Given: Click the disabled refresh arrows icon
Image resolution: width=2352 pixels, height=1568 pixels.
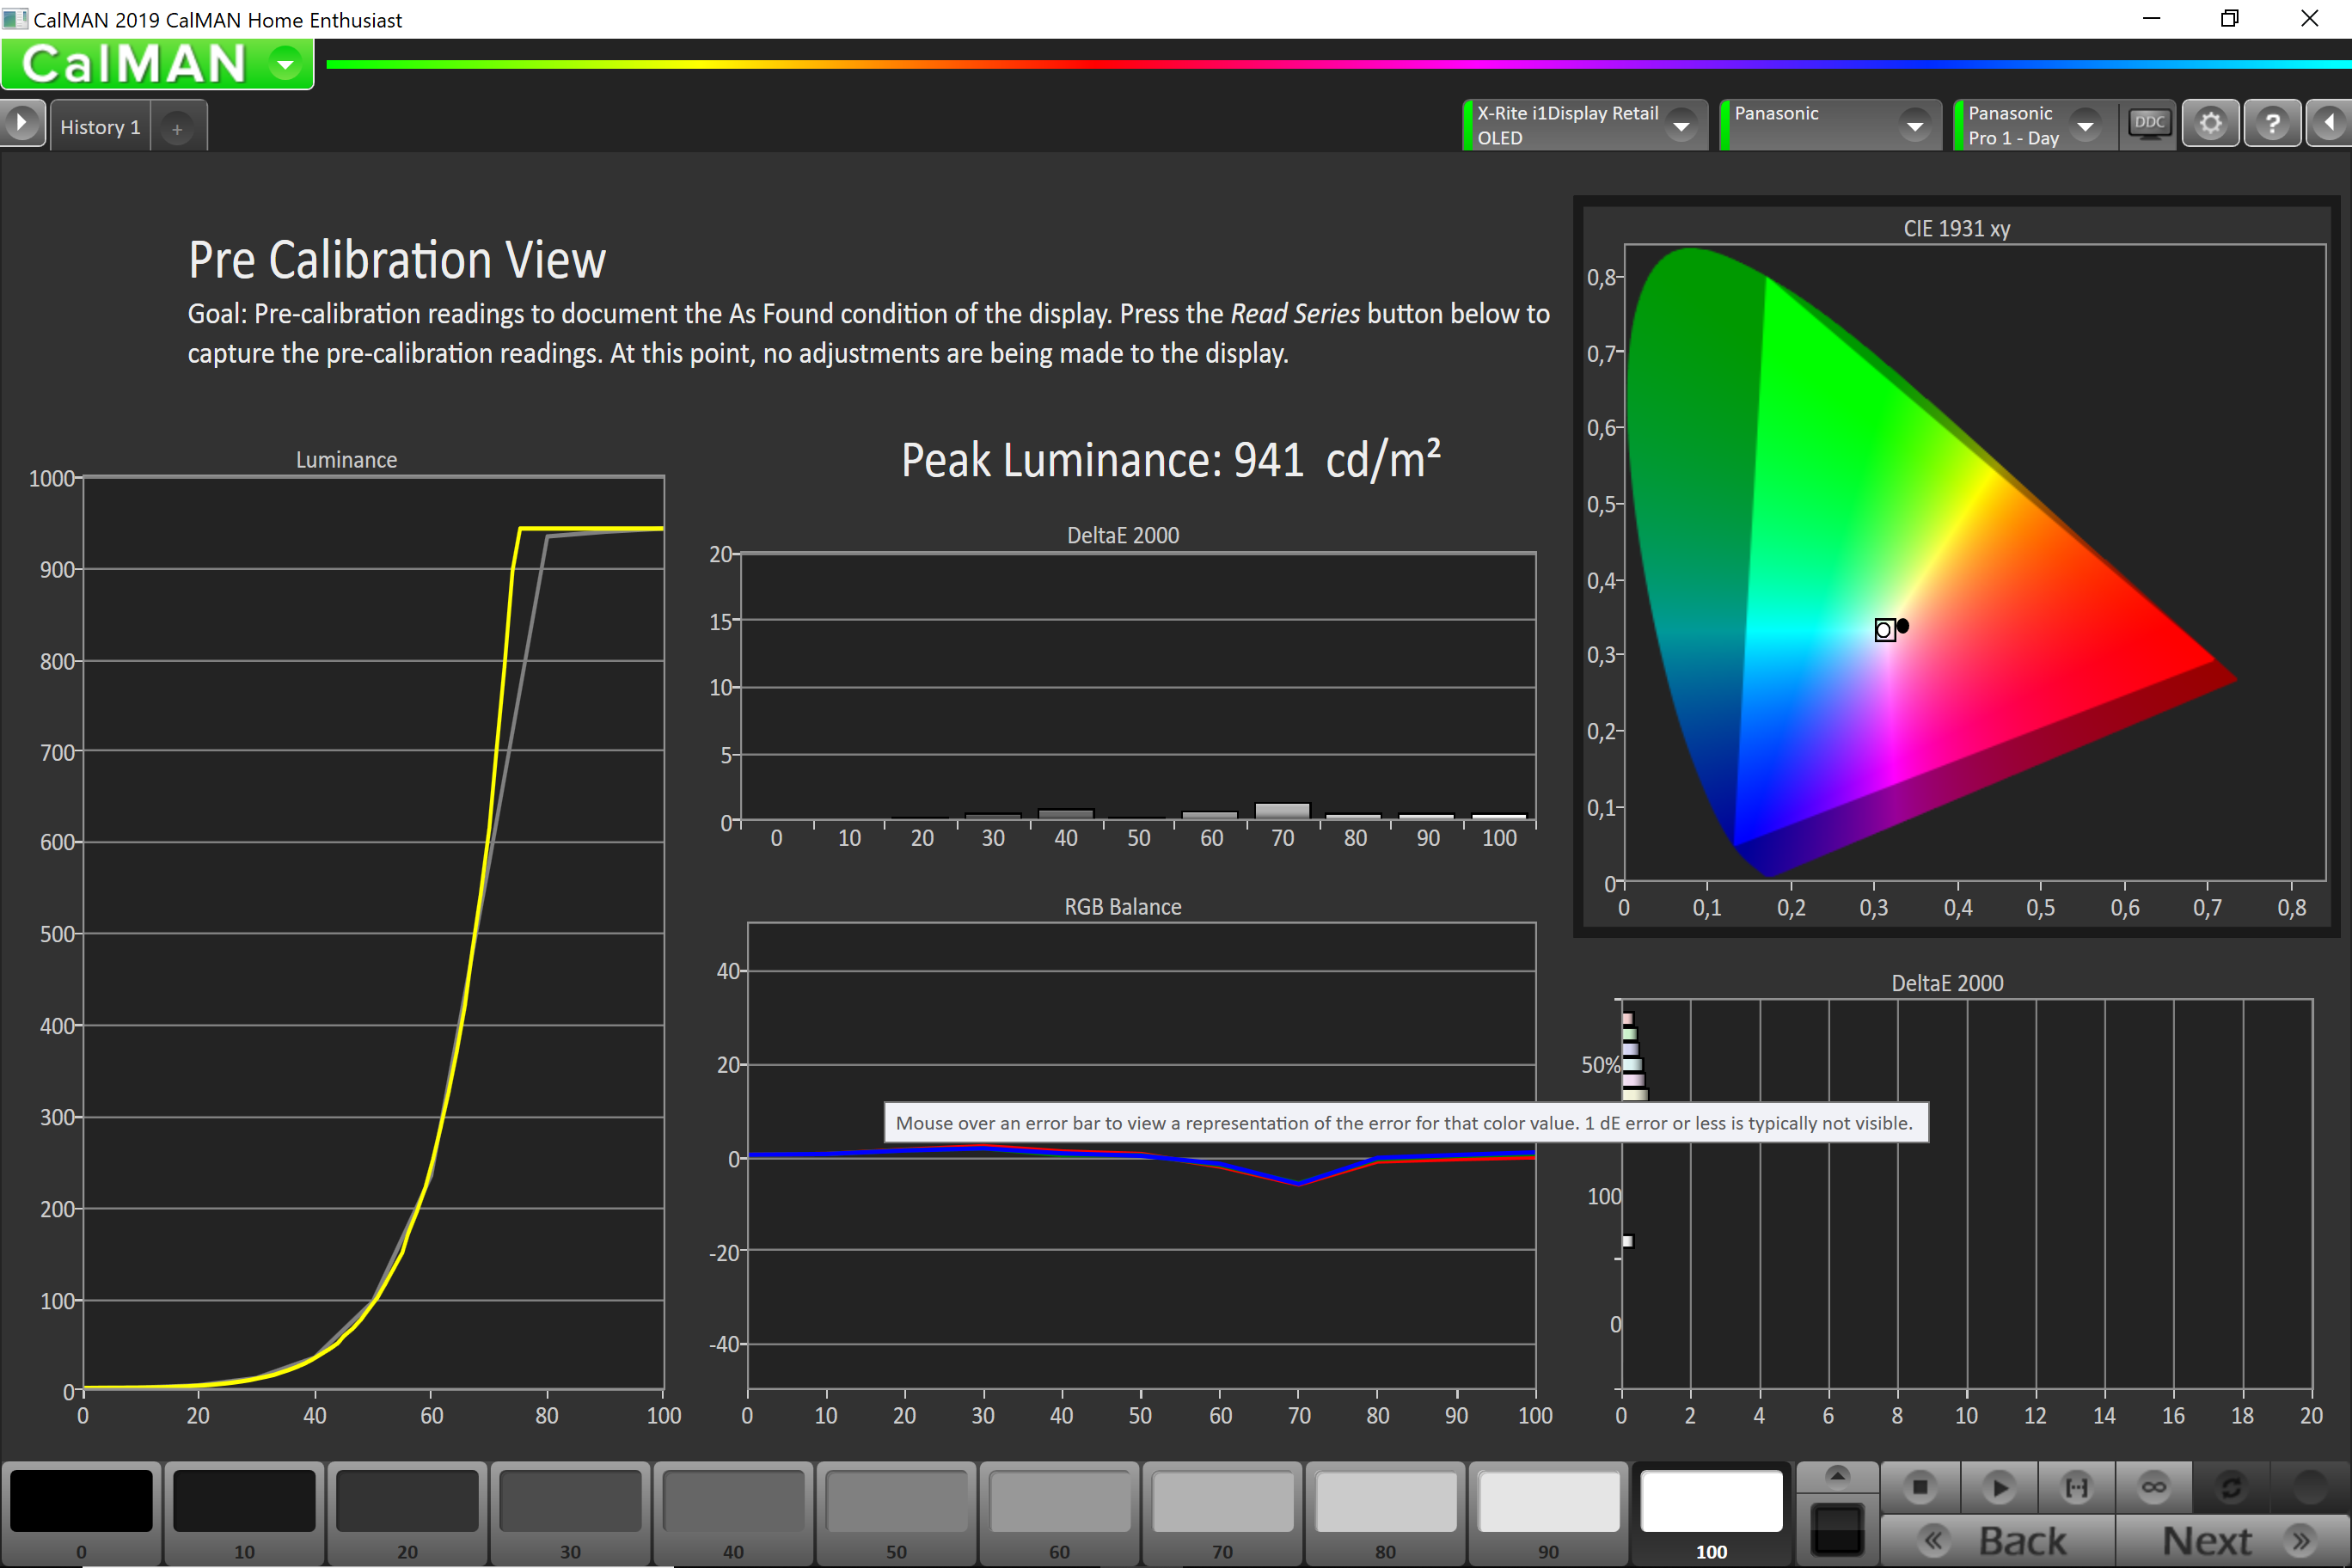Looking at the screenshot, I should click(x=2231, y=1487).
